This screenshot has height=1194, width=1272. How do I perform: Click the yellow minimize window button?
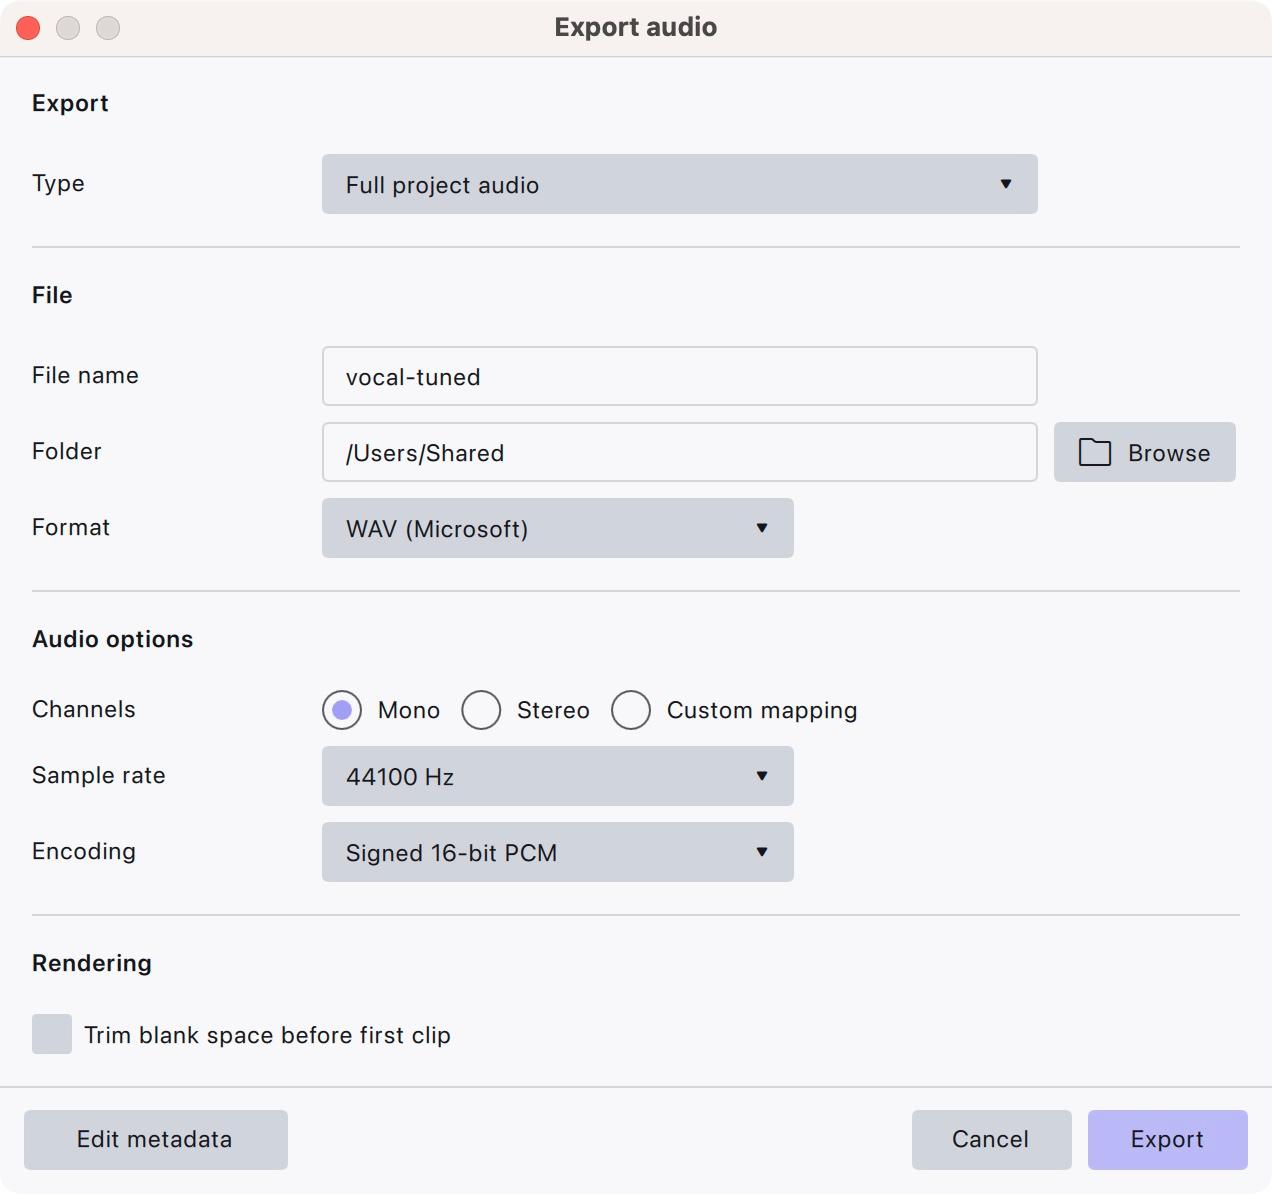click(x=68, y=28)
